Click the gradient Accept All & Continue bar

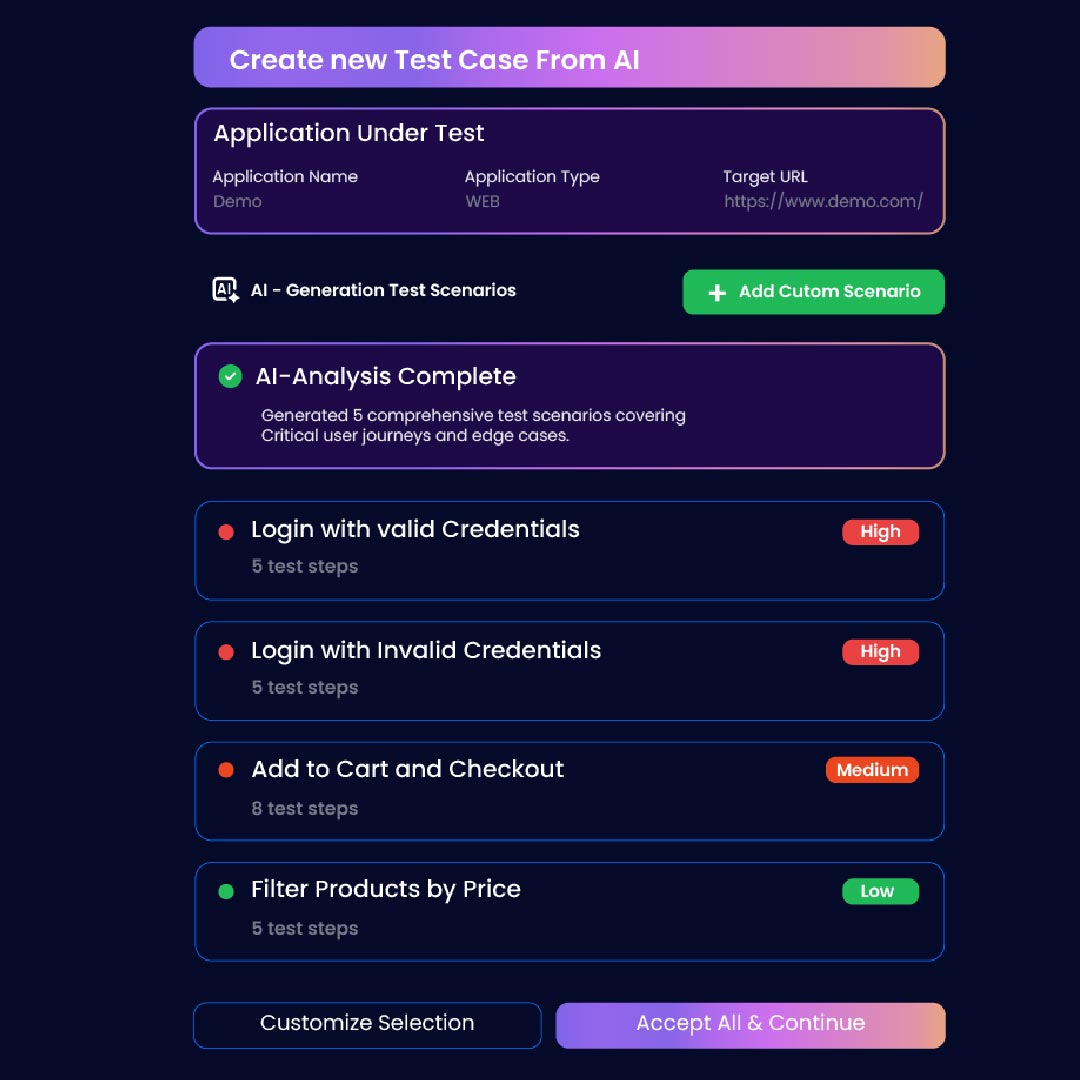(x=751, y=1025)
